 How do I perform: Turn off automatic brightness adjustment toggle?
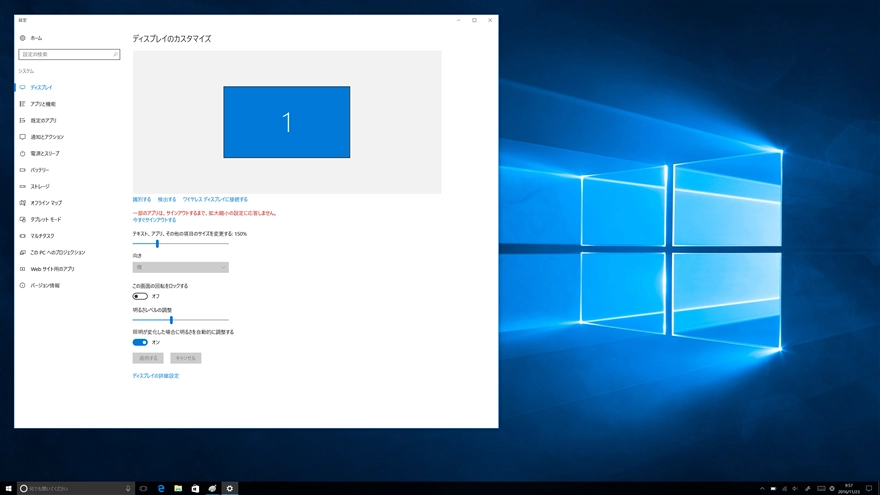(x=140, y=342)
